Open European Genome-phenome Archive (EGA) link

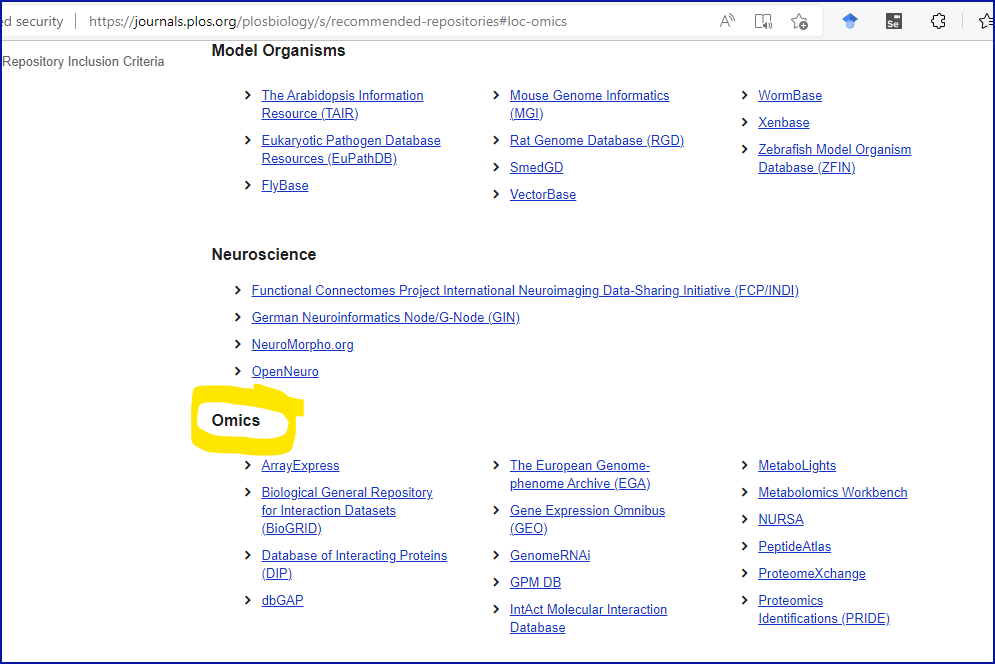click(x=580, y=475)
